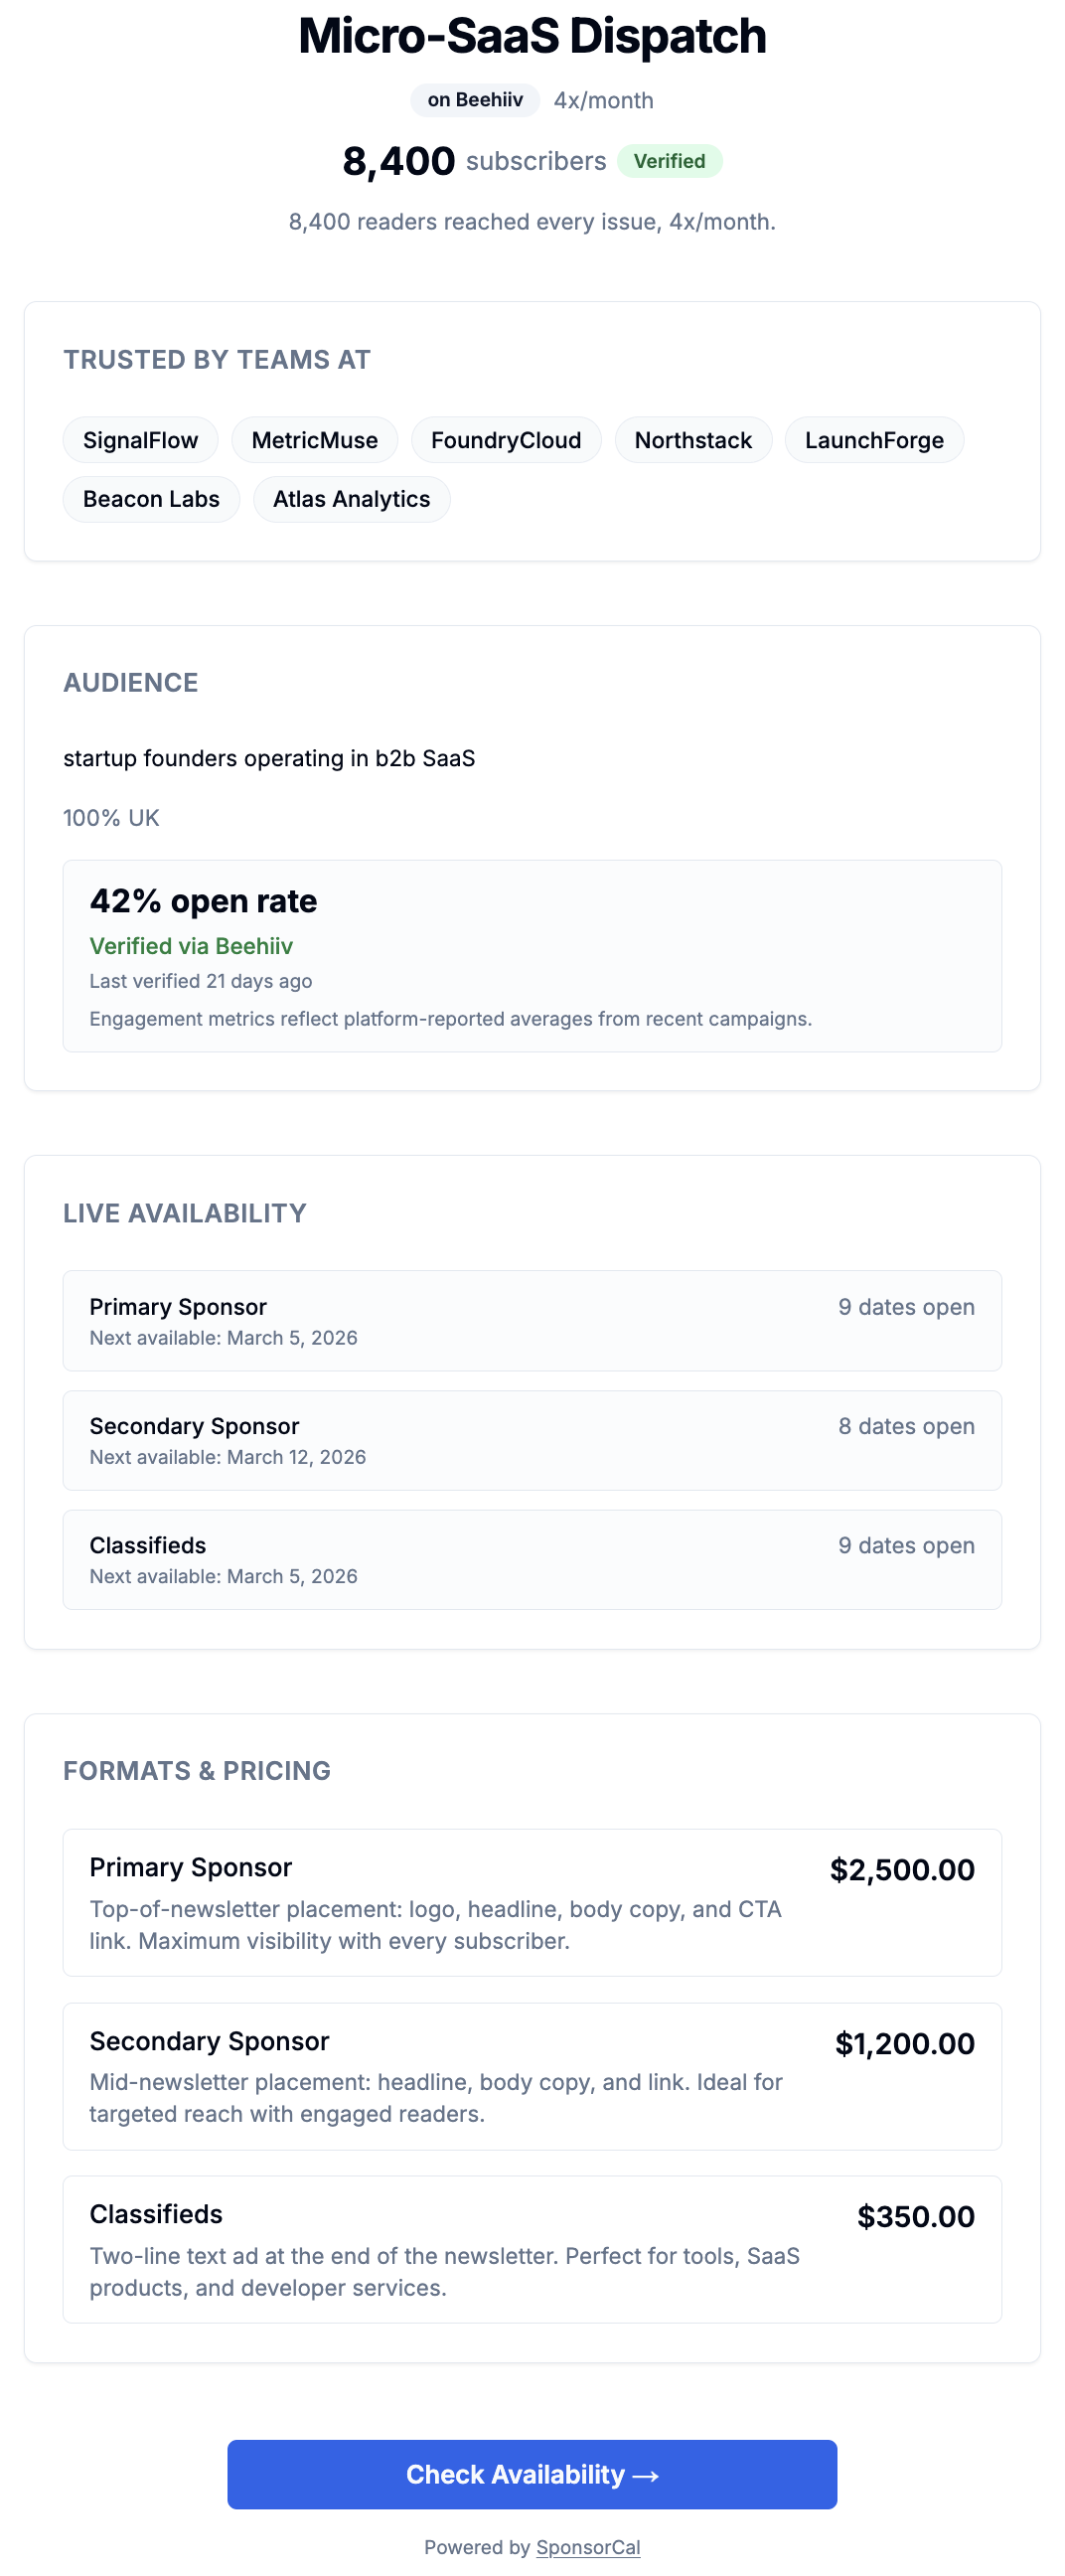Image resolution: width=1065 pixels, height=2576 pixels.
Task: Open the SponsorCal link
Action: [x=588, y=2547]
